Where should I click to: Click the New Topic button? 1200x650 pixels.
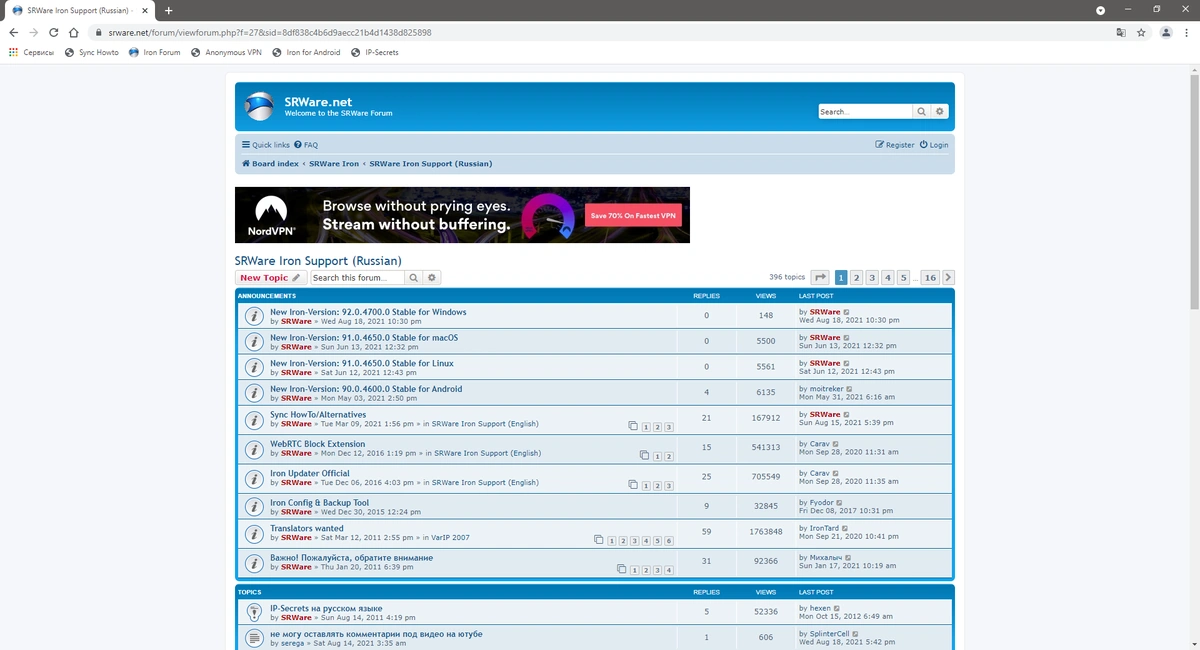[x=270, y=277]
